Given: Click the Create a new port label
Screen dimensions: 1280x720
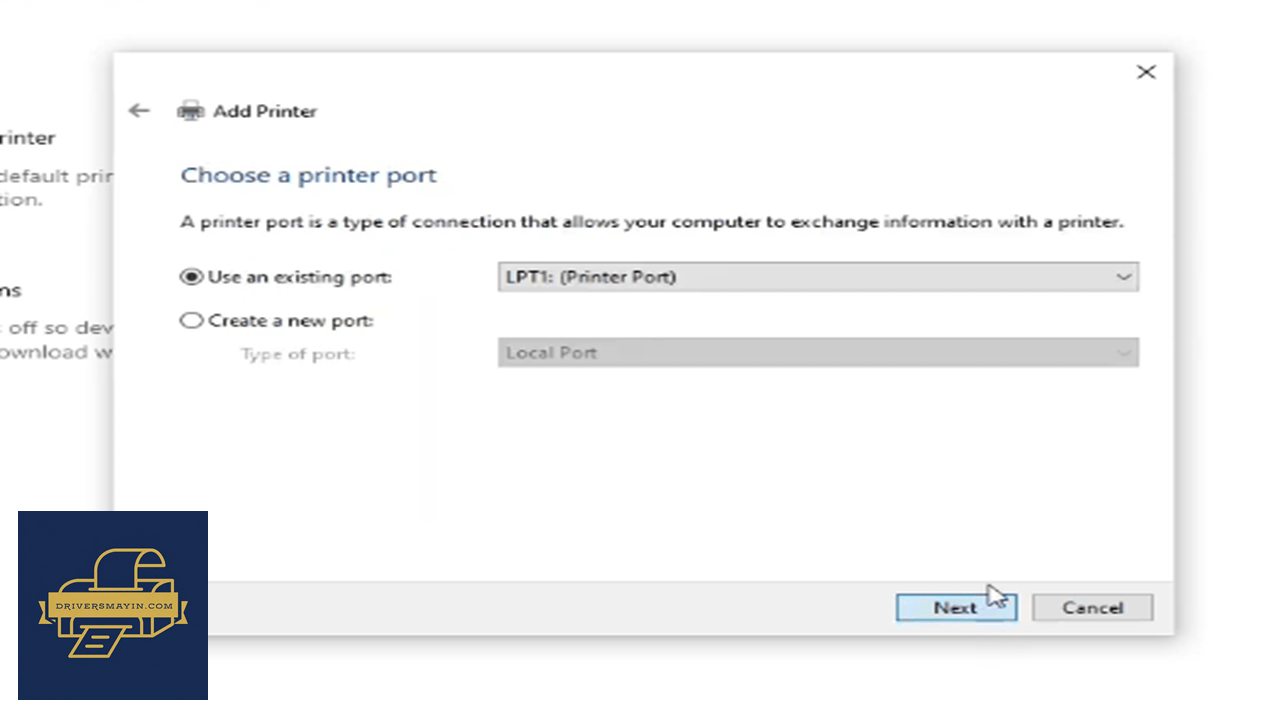Looking at the screenshot, I should (x=290, y=321).
